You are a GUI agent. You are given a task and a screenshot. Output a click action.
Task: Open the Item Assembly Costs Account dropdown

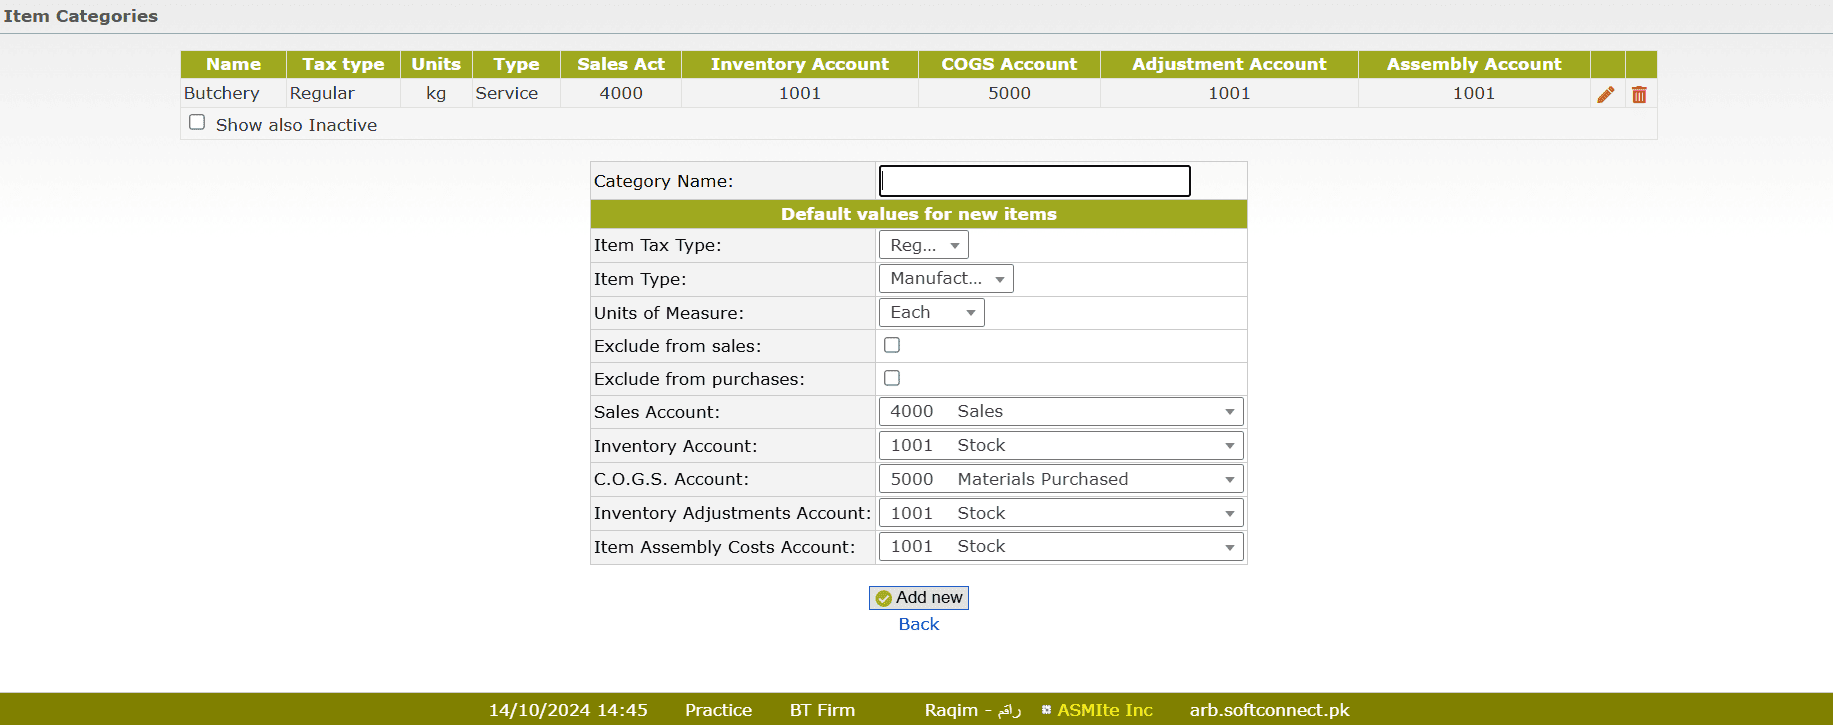[x=1060, y=547]
